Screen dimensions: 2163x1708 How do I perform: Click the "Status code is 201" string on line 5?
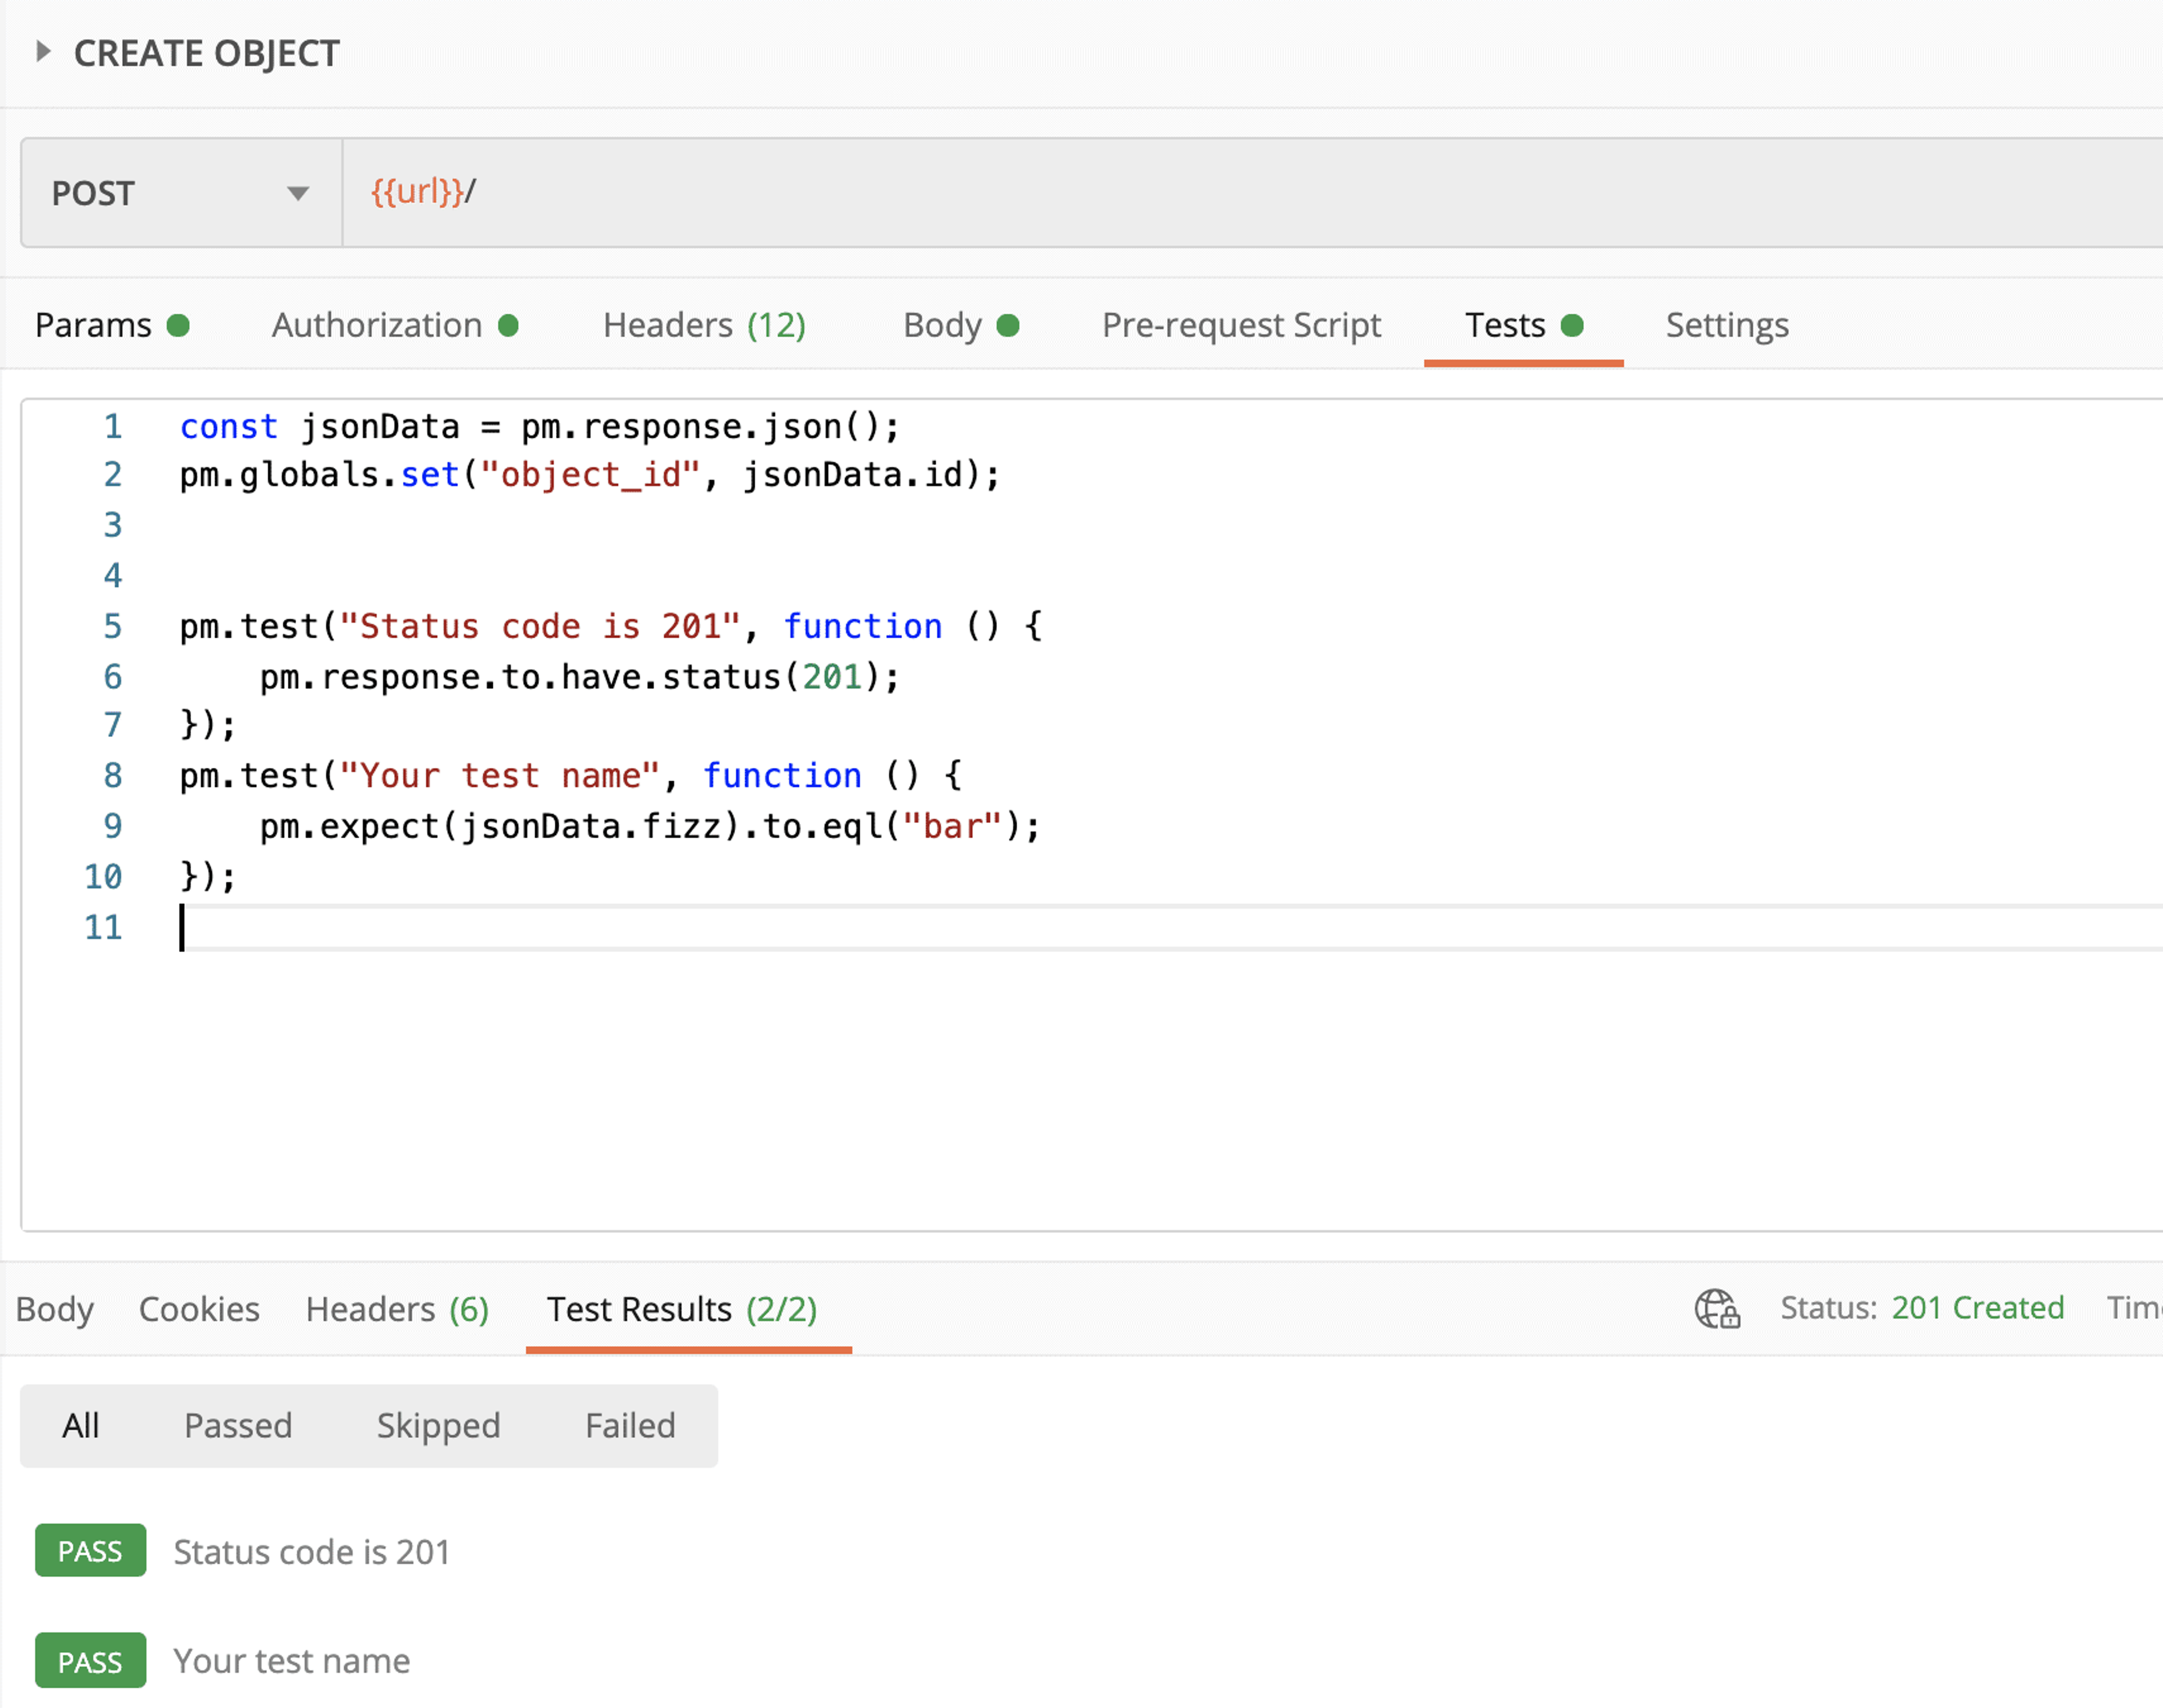point(540,627)
